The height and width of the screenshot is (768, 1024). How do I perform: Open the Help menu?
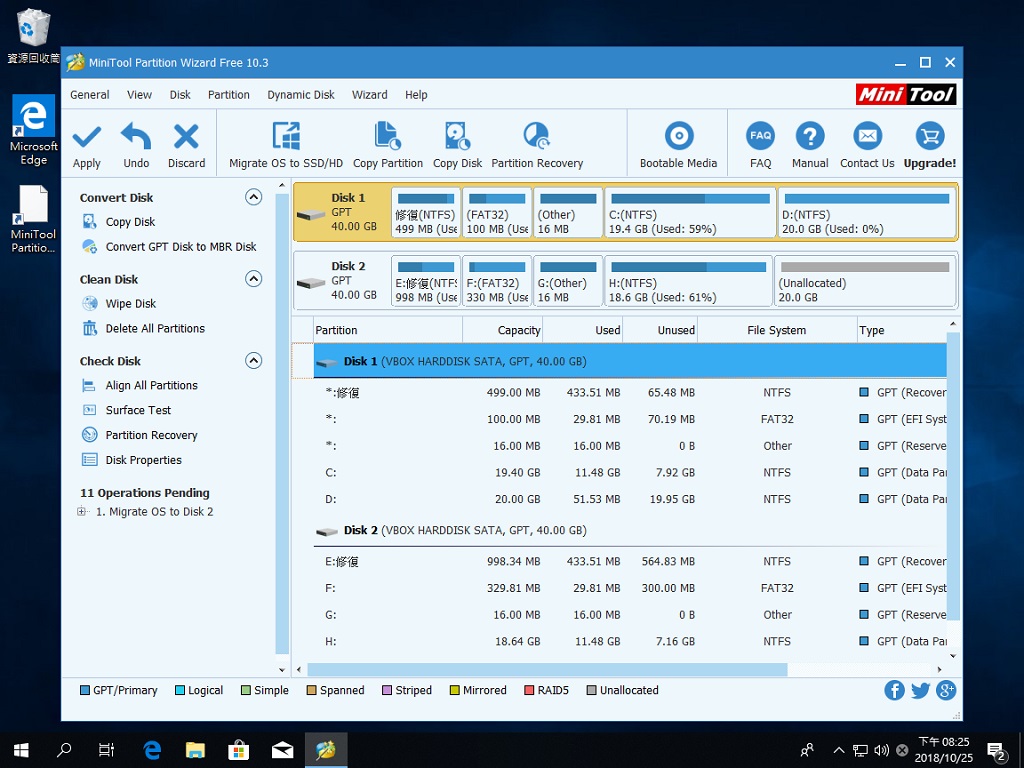click(416, 95)
